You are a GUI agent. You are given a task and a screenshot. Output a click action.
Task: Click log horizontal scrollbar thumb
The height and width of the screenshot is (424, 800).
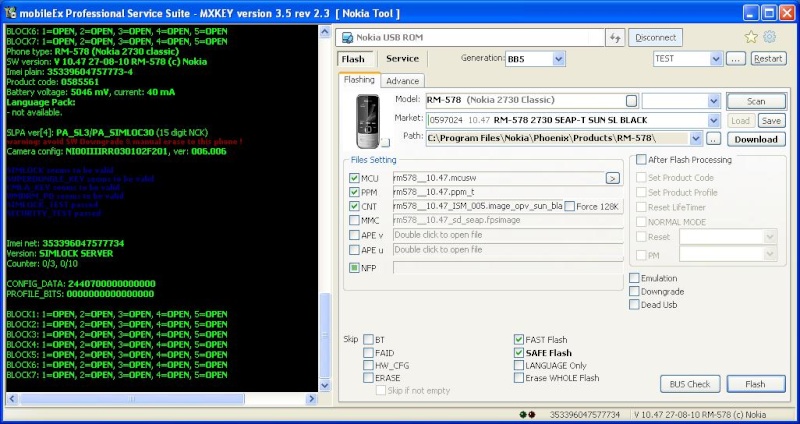tap(132, 399)
